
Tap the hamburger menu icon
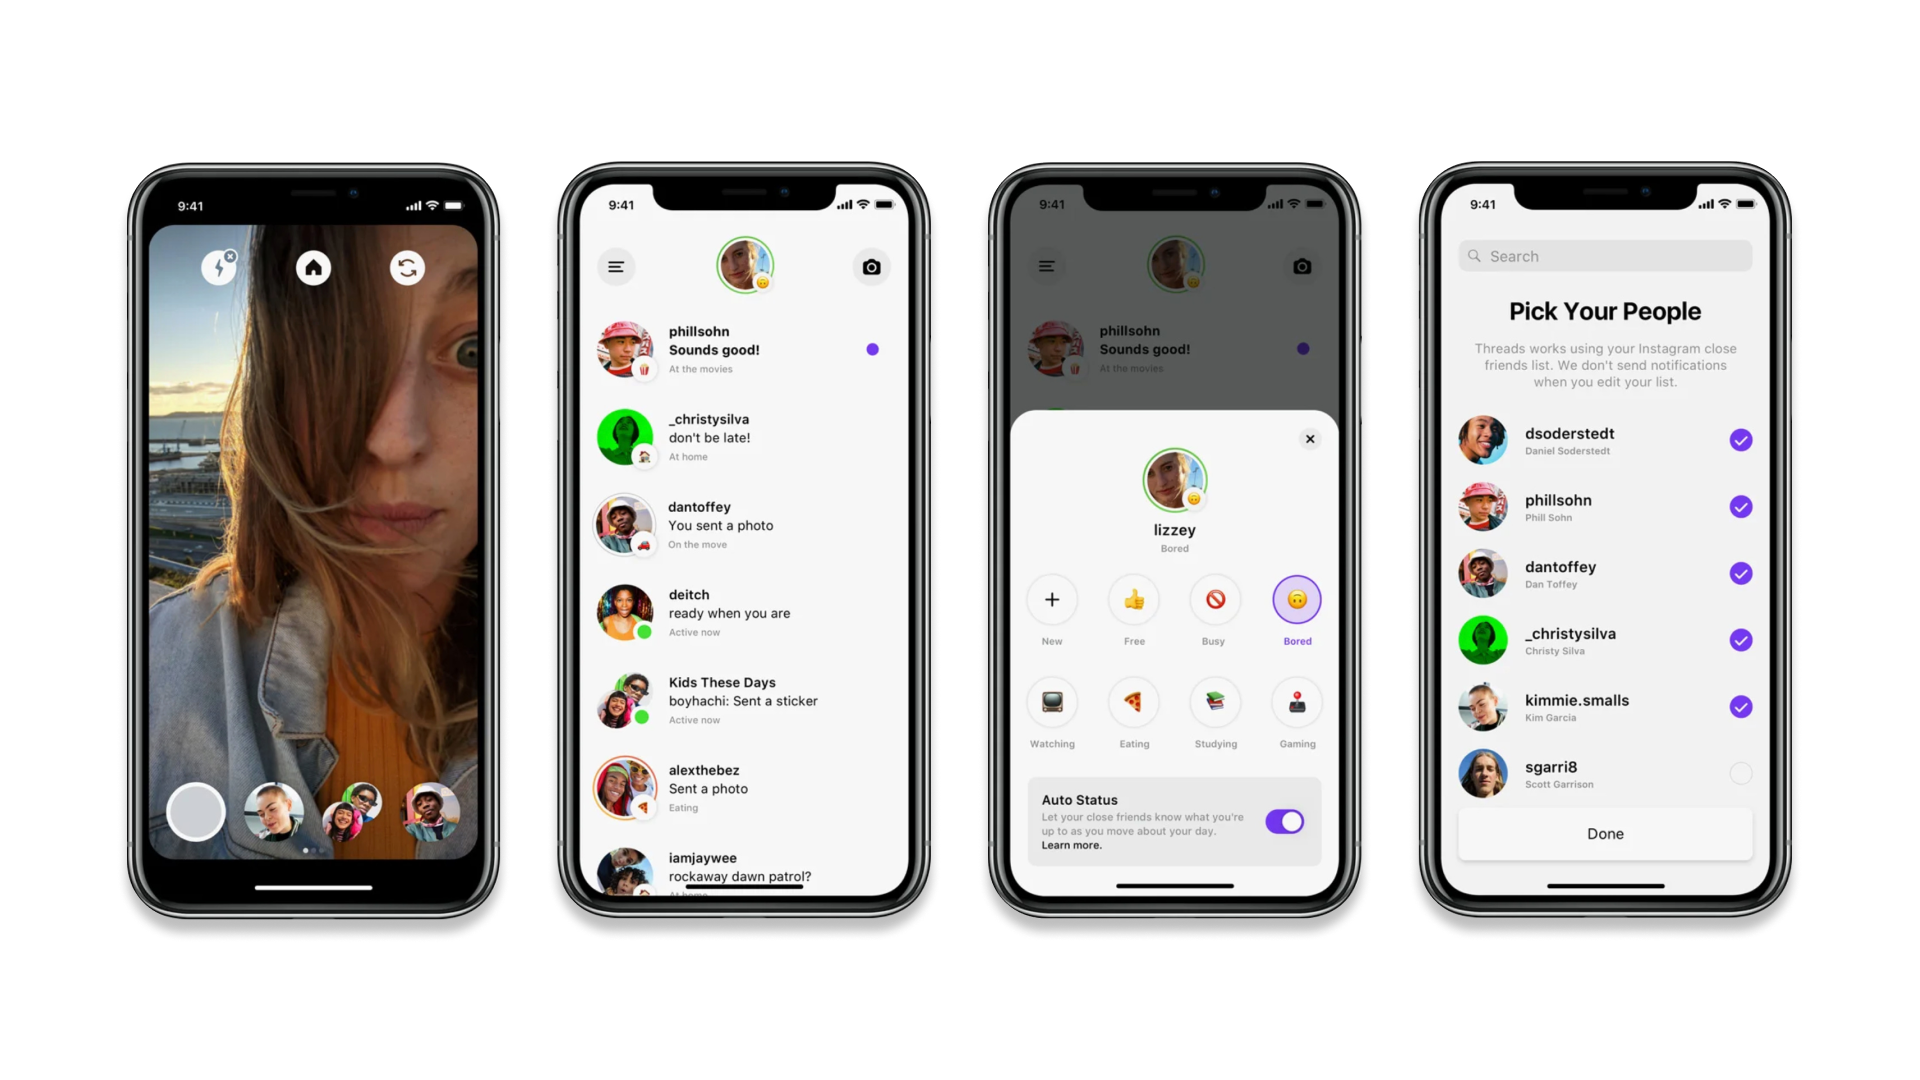(x=615, y=266)
